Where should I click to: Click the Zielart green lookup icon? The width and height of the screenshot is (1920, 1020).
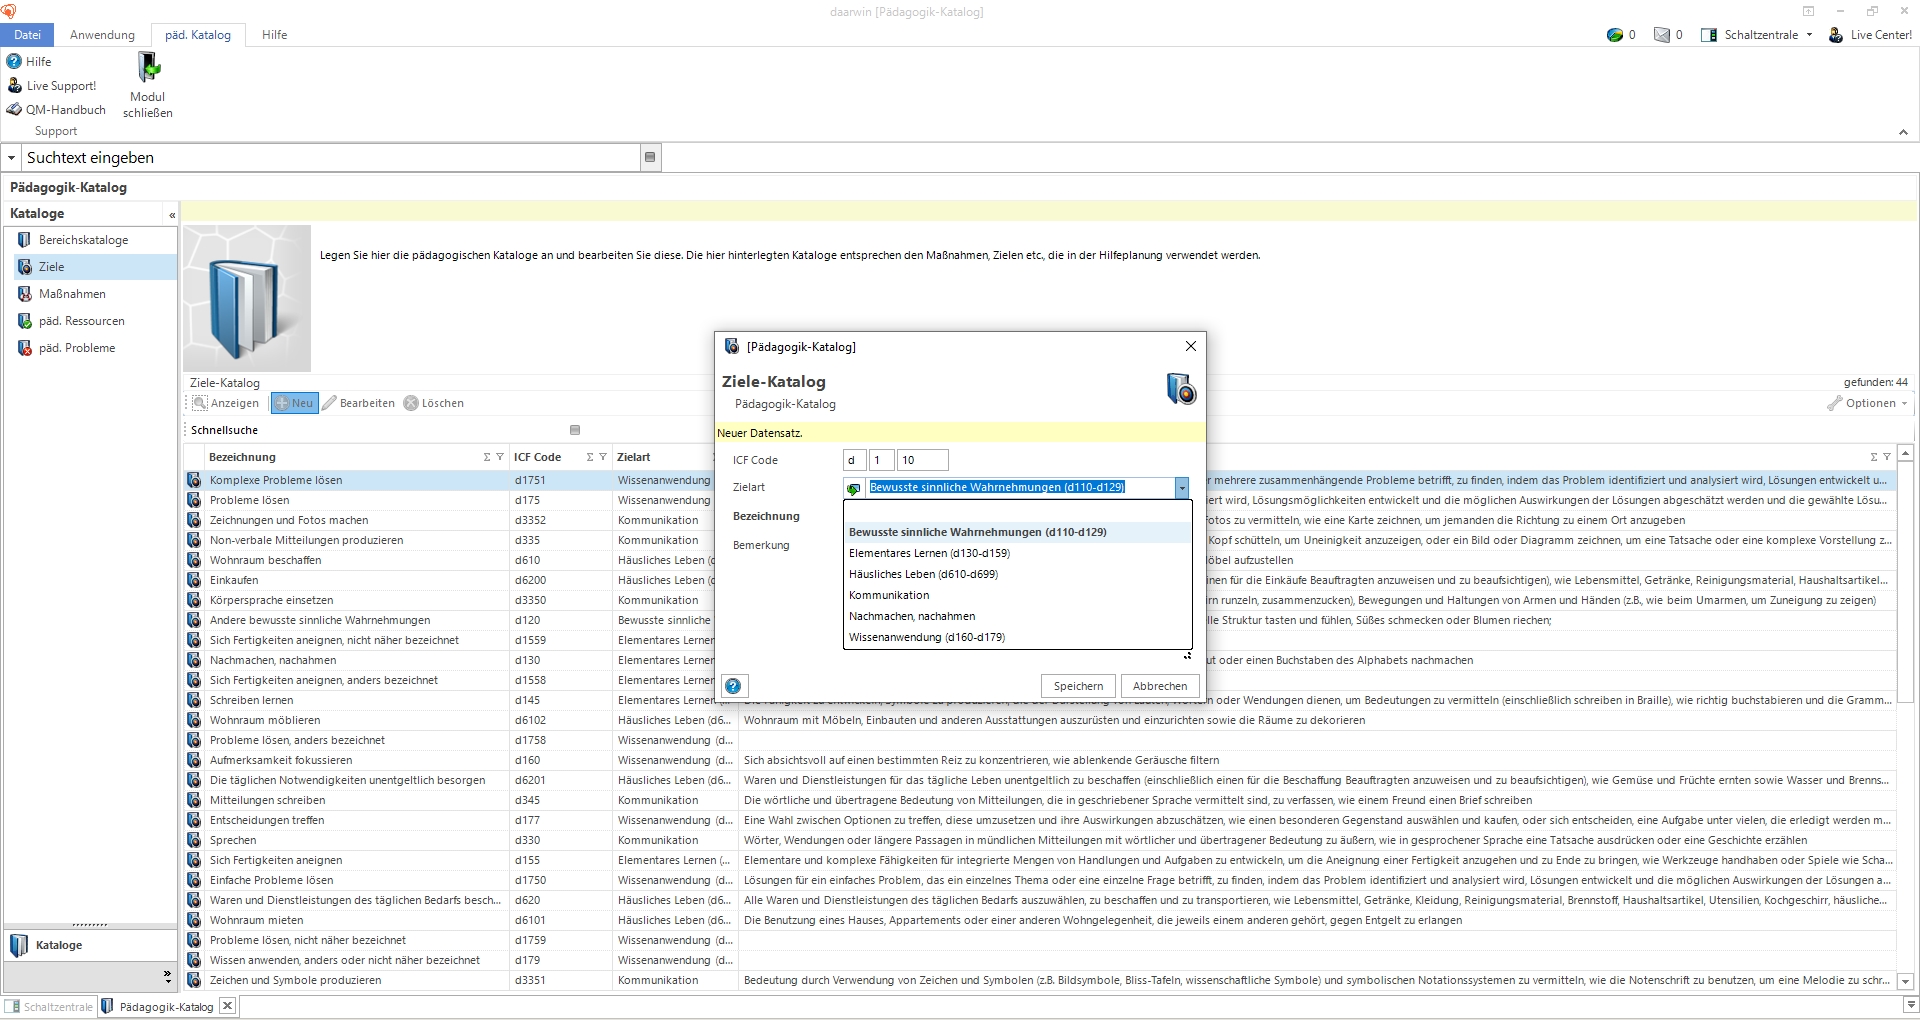click(x=853, y=488)
